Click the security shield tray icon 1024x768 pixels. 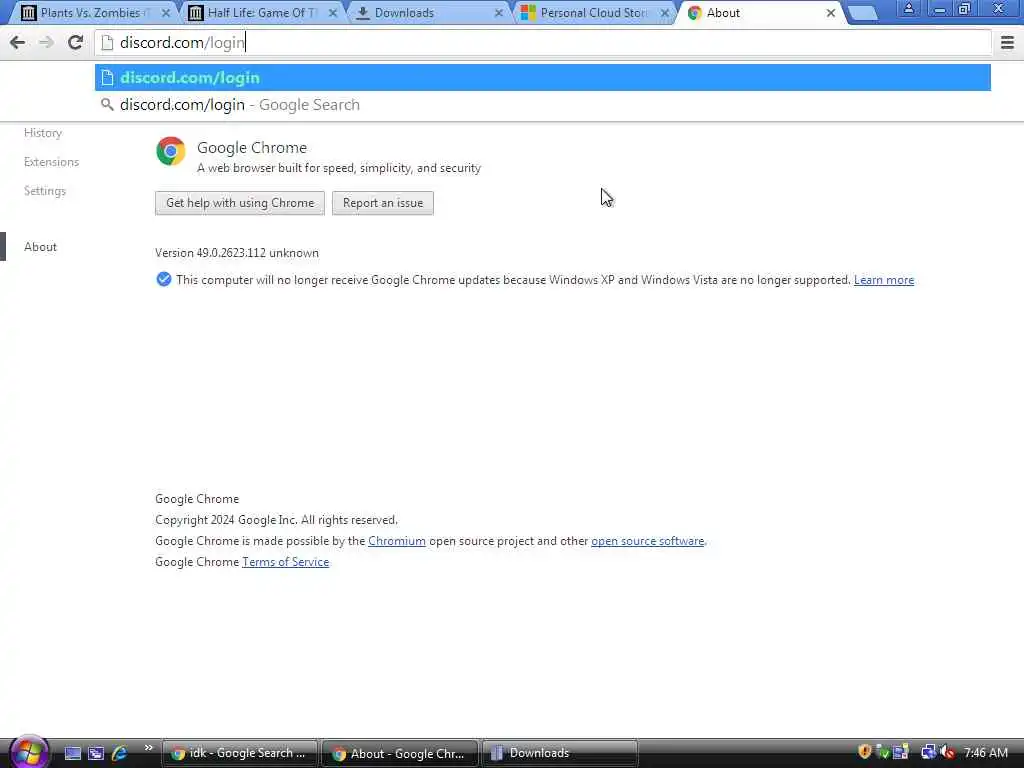(865, 752)
